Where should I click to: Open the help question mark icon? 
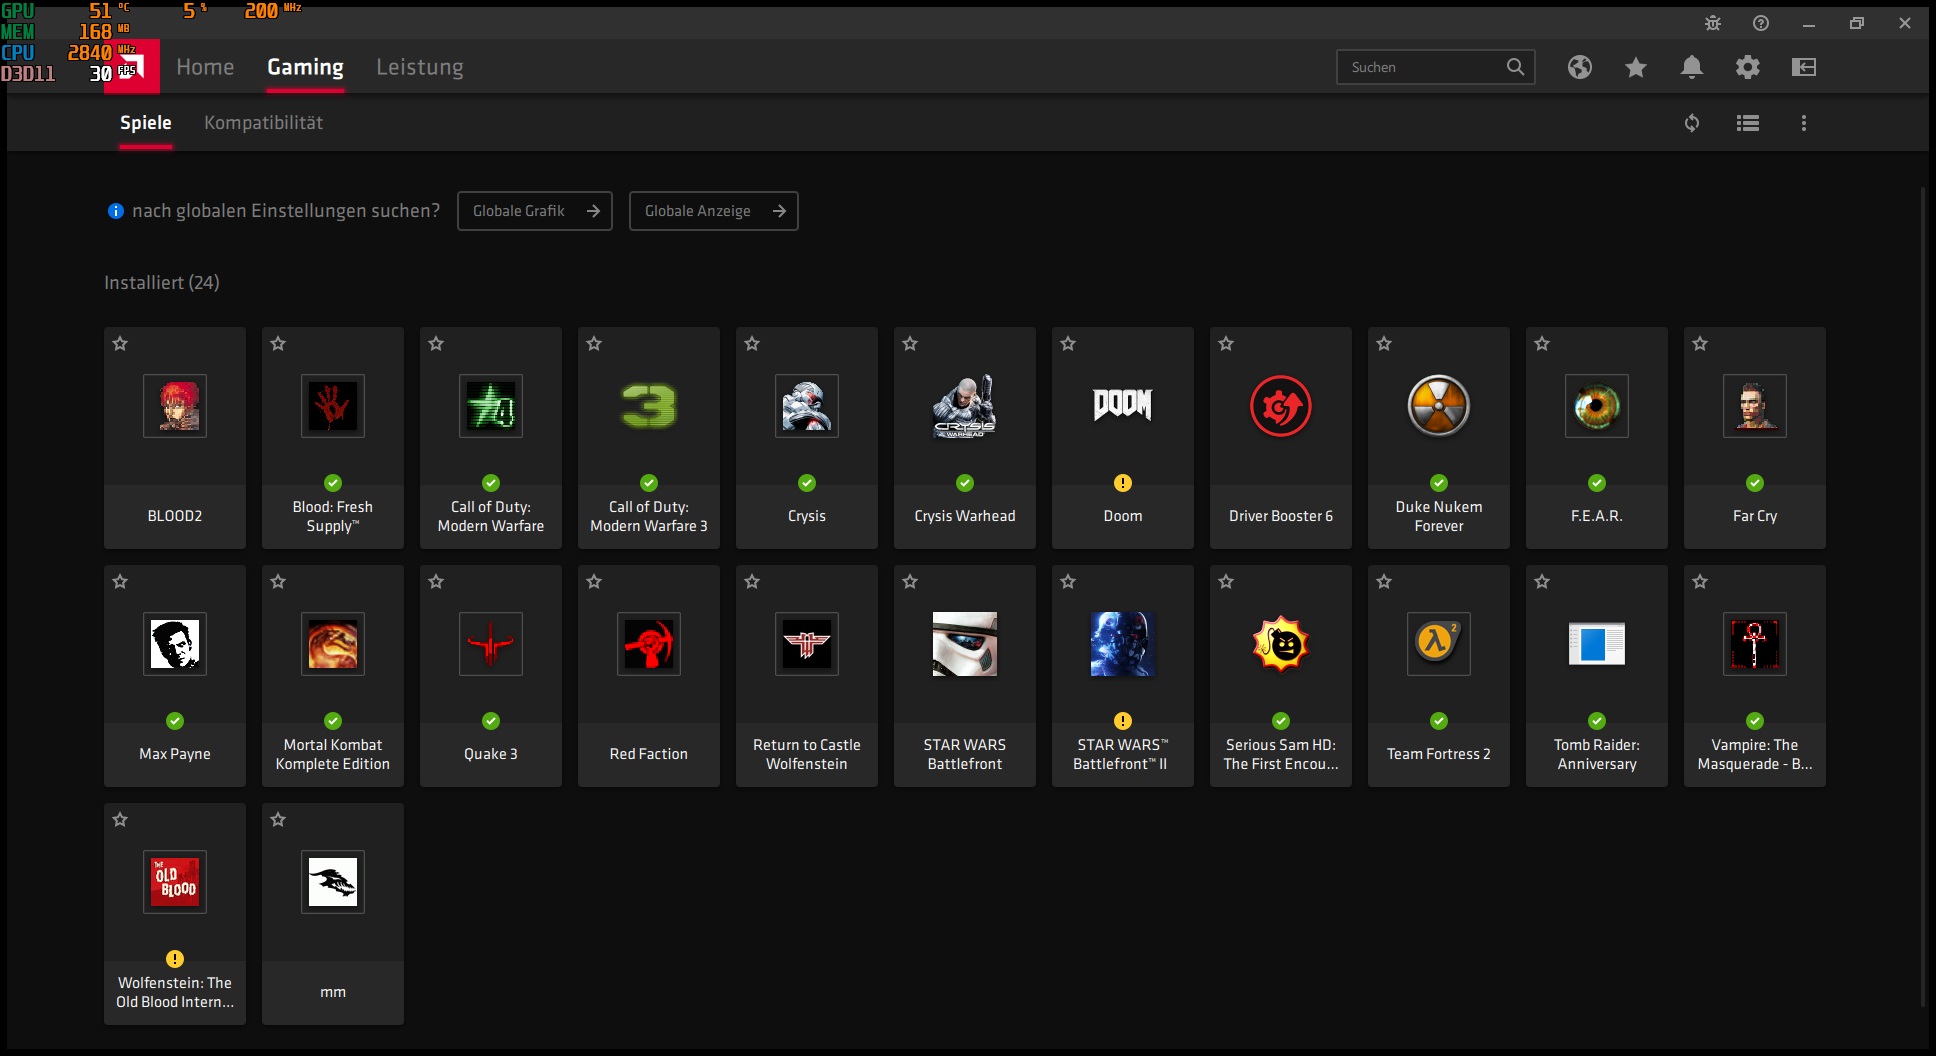pos(1761,23)
